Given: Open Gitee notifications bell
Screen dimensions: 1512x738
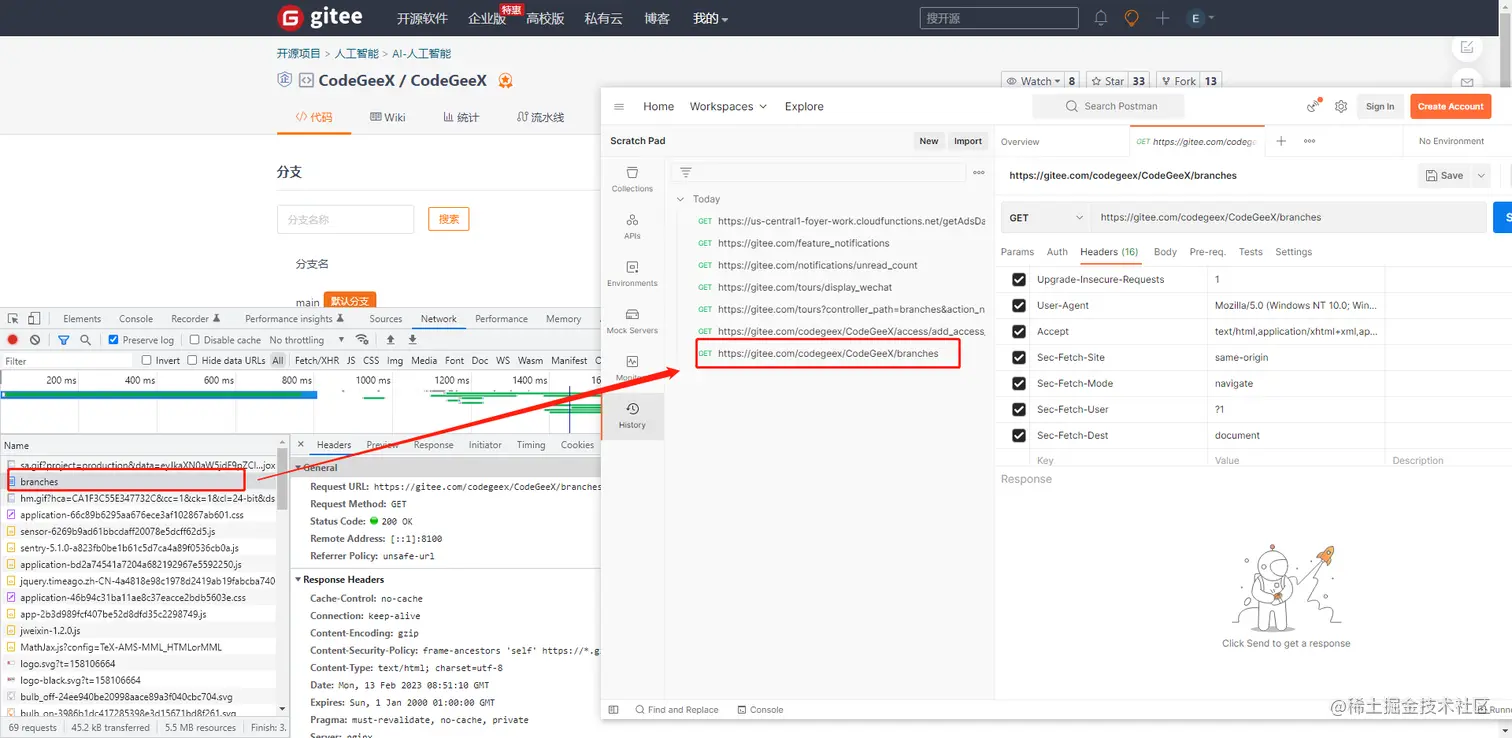Looking at the screenshot, I should [1101, 18].
